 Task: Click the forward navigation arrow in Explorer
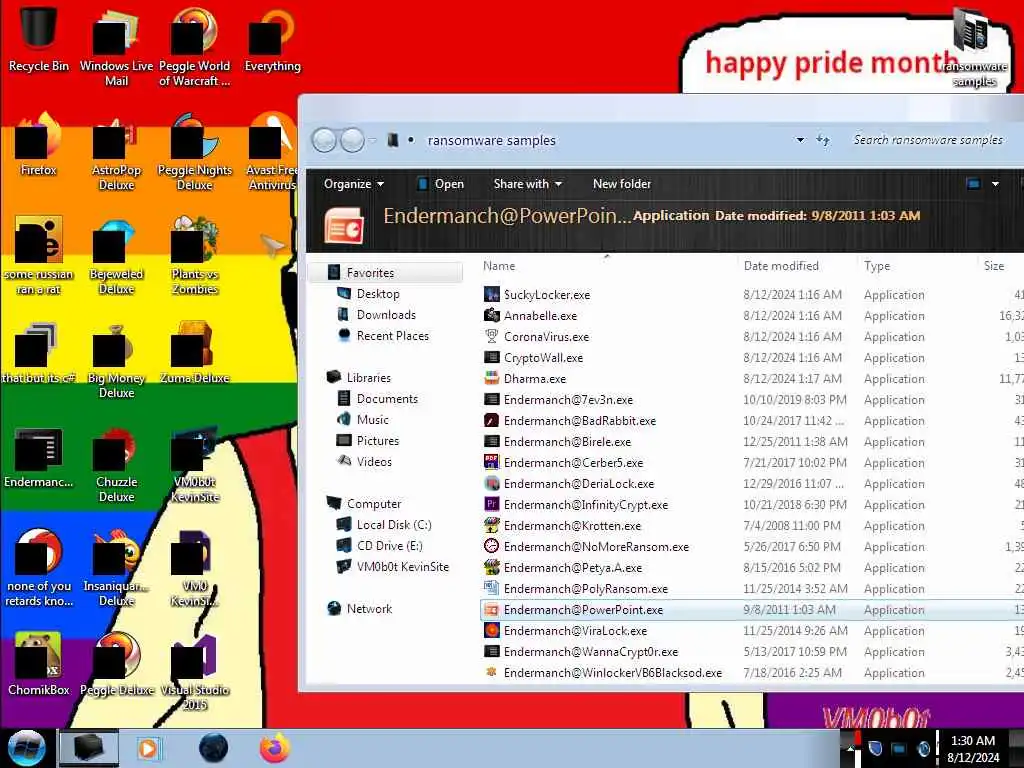[x=352, y=140]
